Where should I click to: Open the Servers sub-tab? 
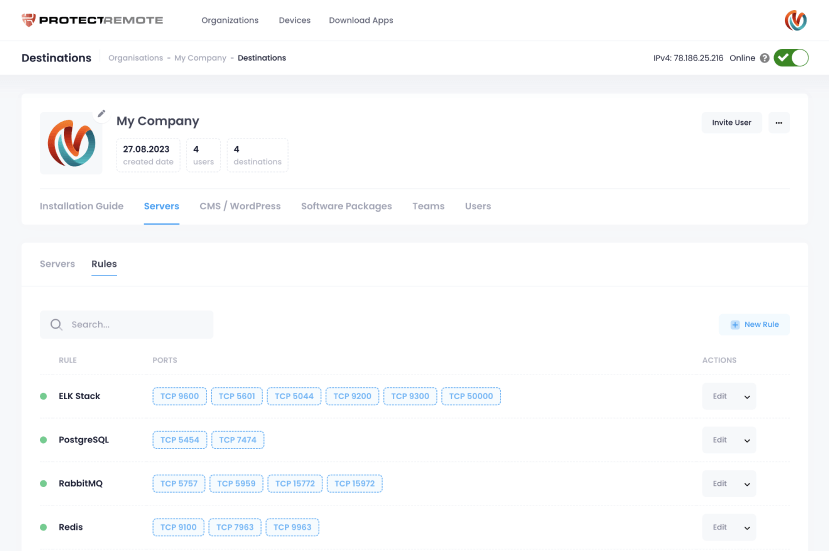point(57,264)
